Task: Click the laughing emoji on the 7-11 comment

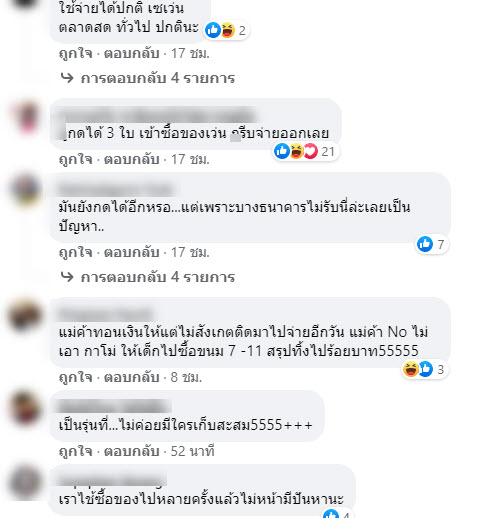Action: point(411,369)
